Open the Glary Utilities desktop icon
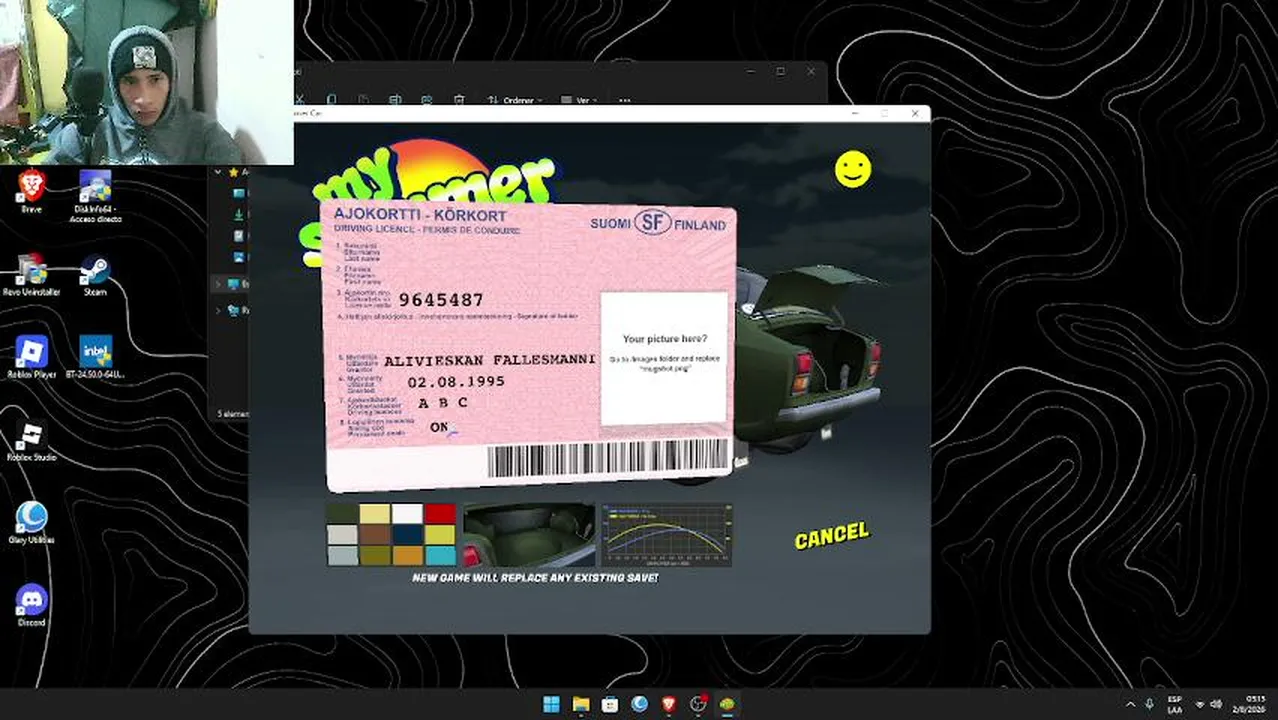 [x=31, y=522]
